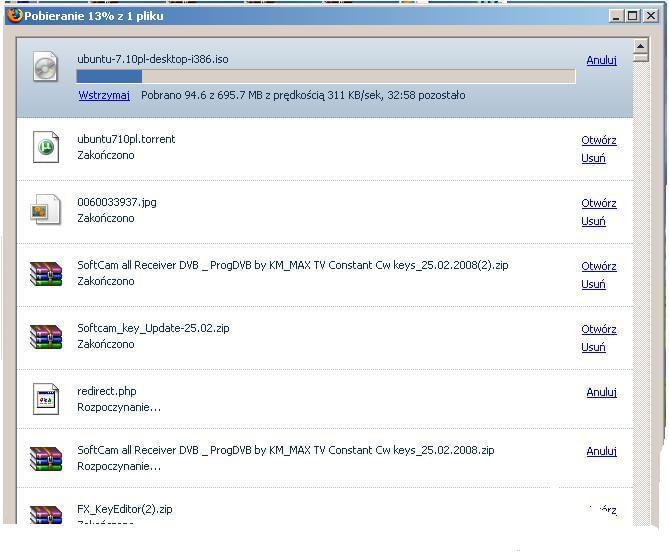669x556 pixels.
Task: Select the file name redirect.php
Action: pos(107,391)
